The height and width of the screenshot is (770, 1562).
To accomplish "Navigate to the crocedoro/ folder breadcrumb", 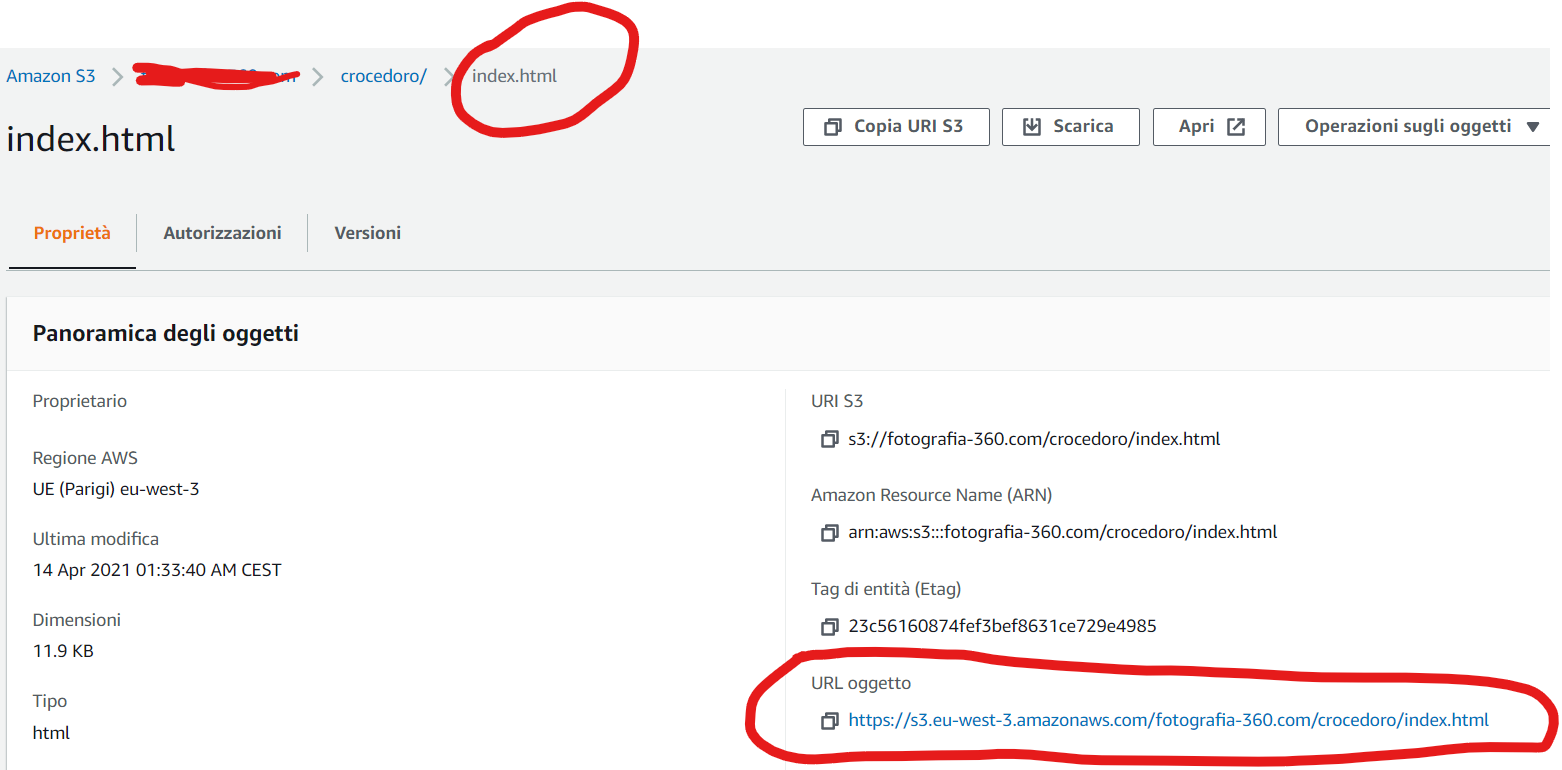I will 384,76.
